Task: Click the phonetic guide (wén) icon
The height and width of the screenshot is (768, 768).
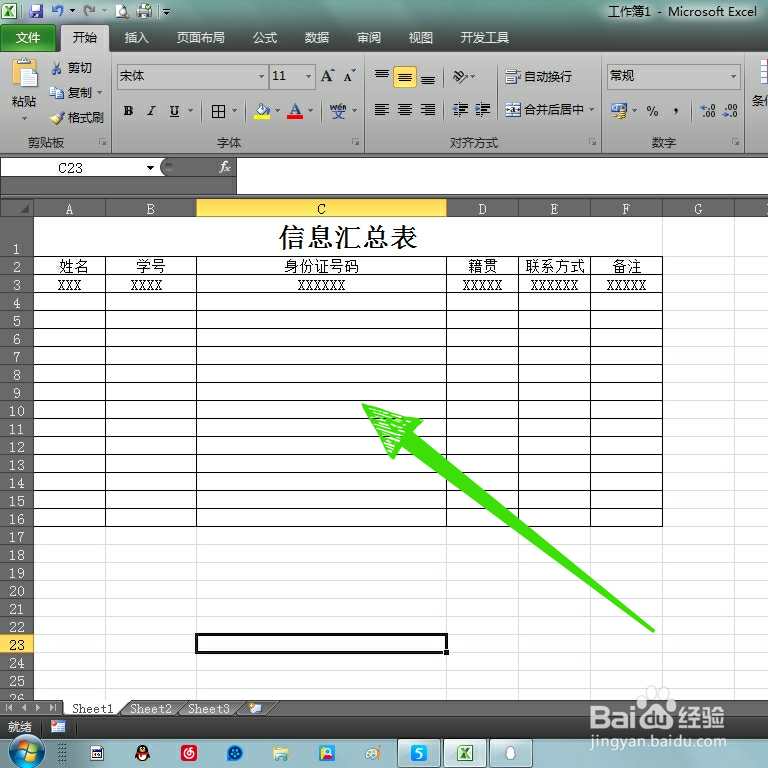Action: [x=337, y=111]
